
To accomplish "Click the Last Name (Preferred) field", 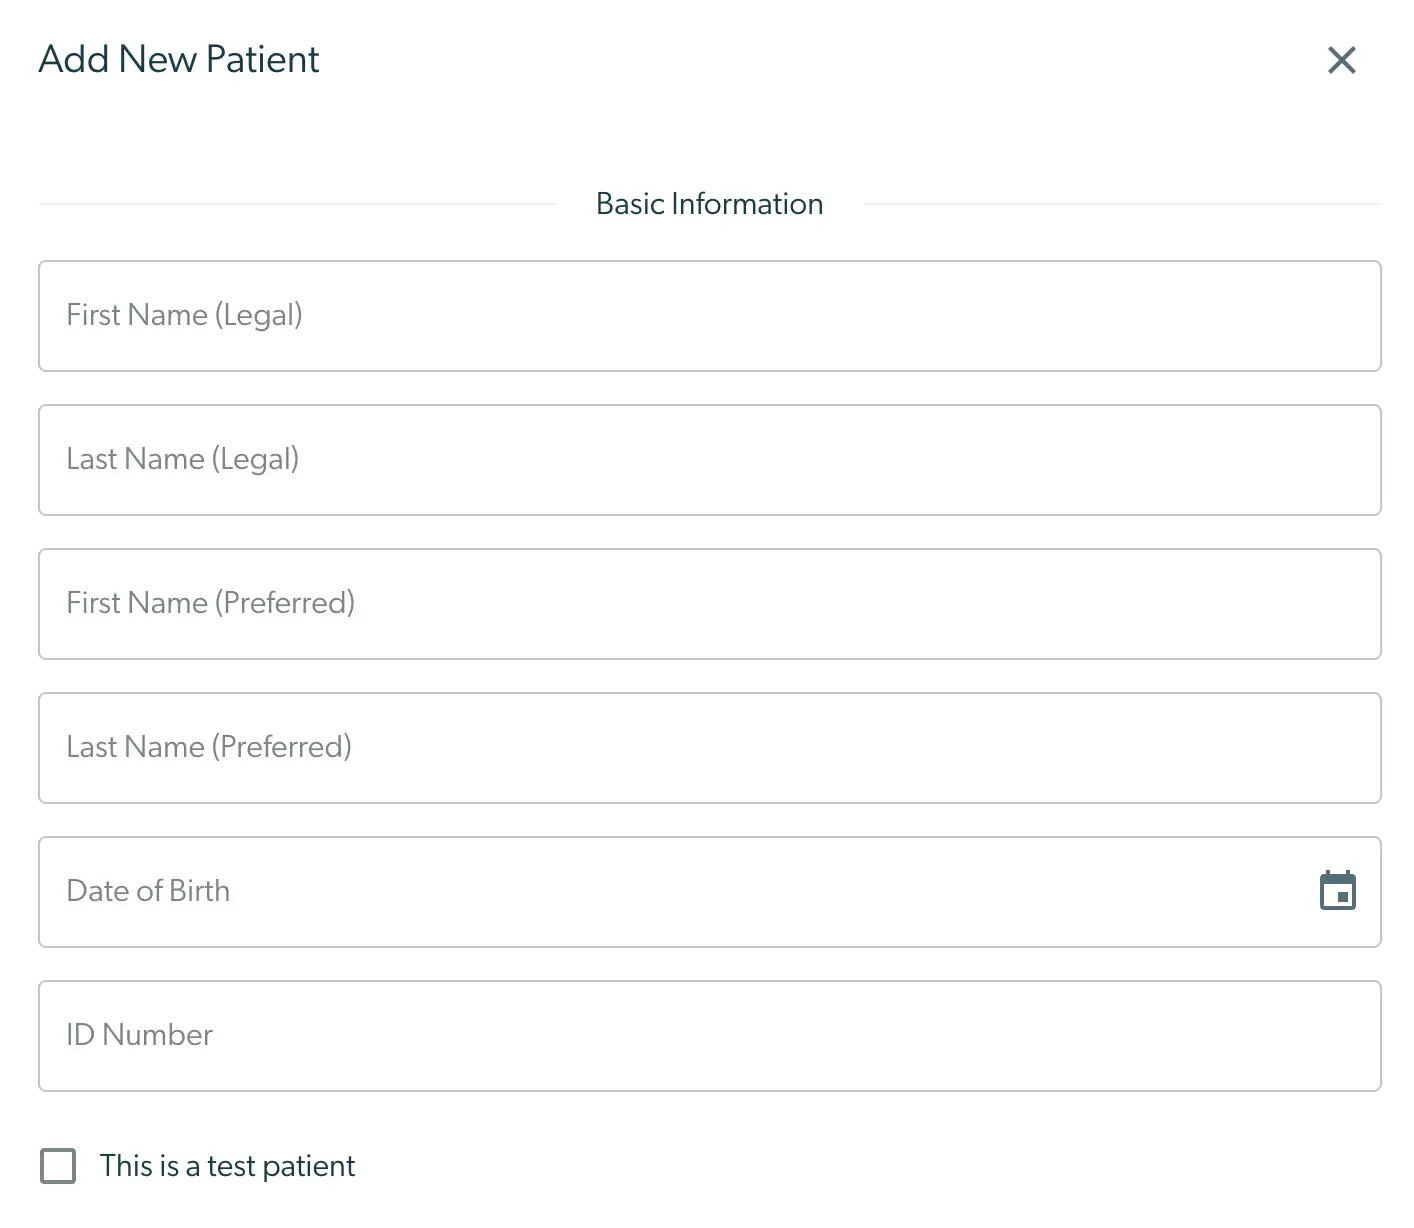I will pos(708,747).
